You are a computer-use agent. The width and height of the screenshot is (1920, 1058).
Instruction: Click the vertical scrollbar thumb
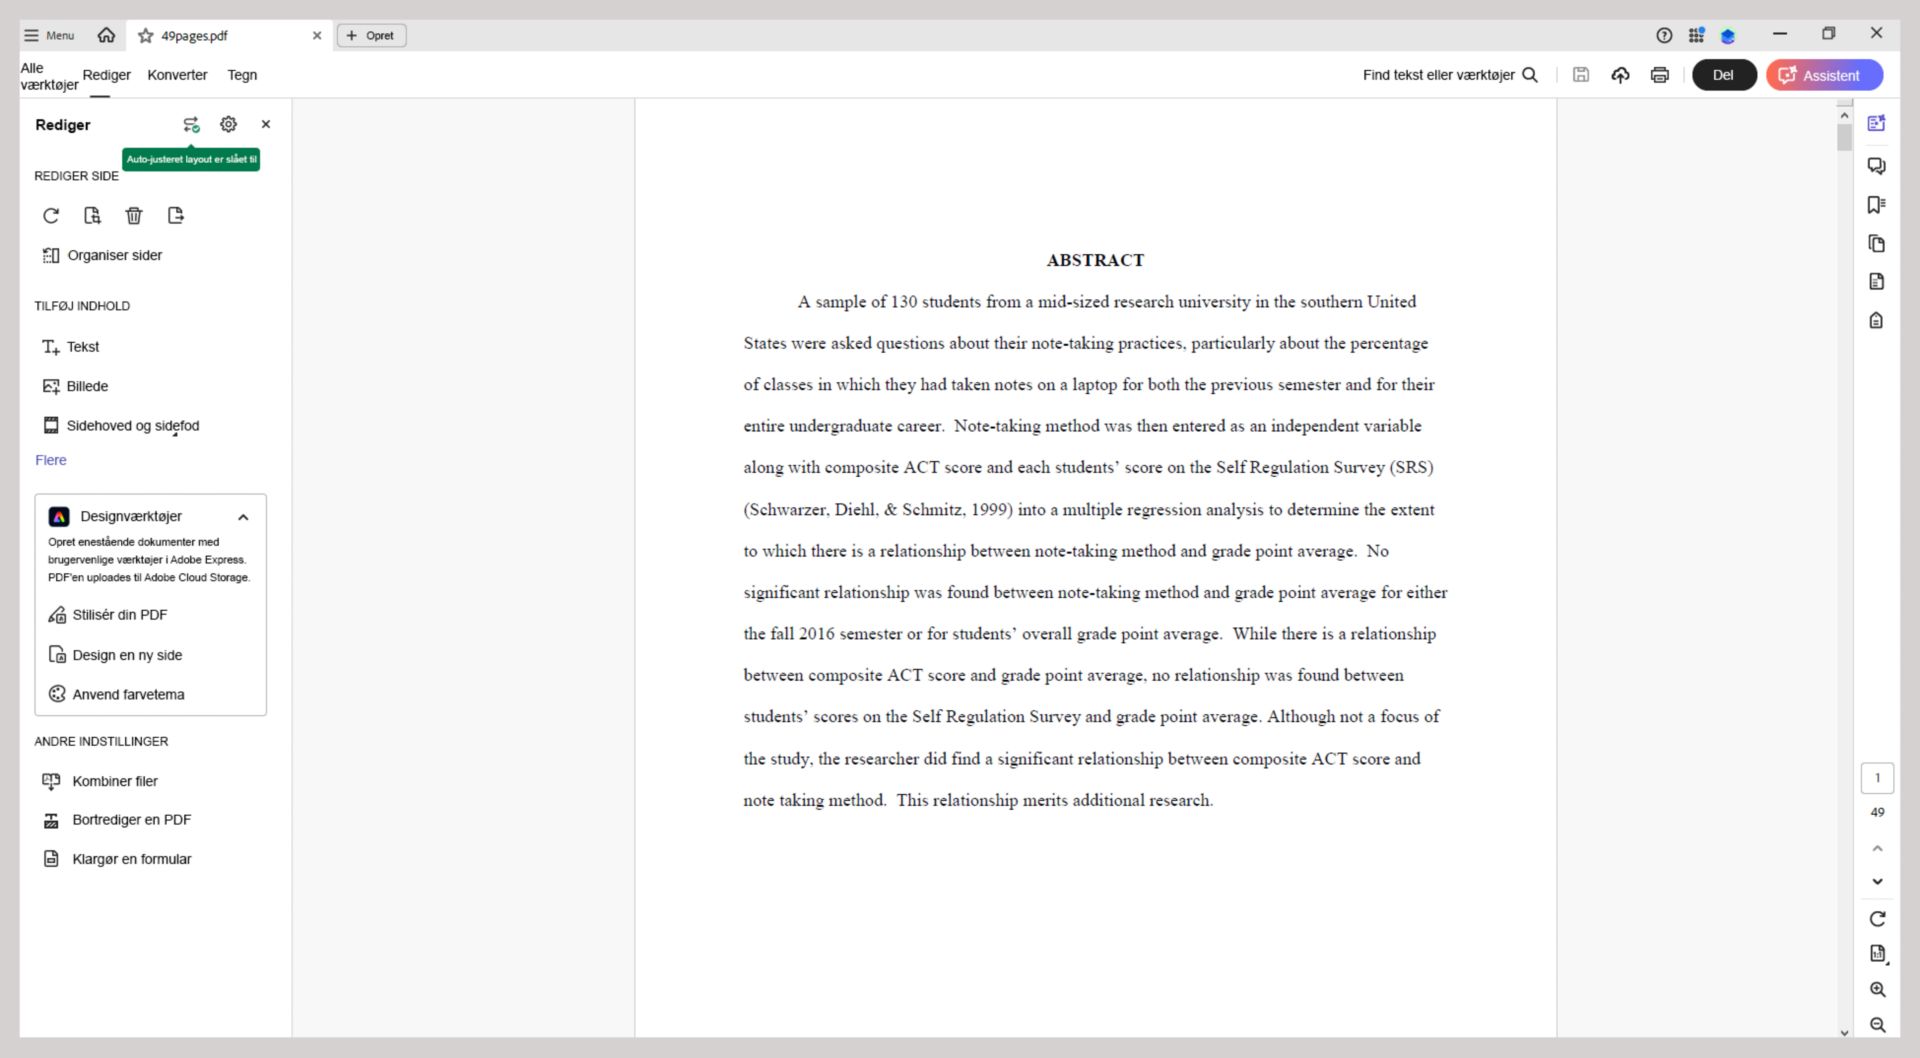tap(1845, 137)
